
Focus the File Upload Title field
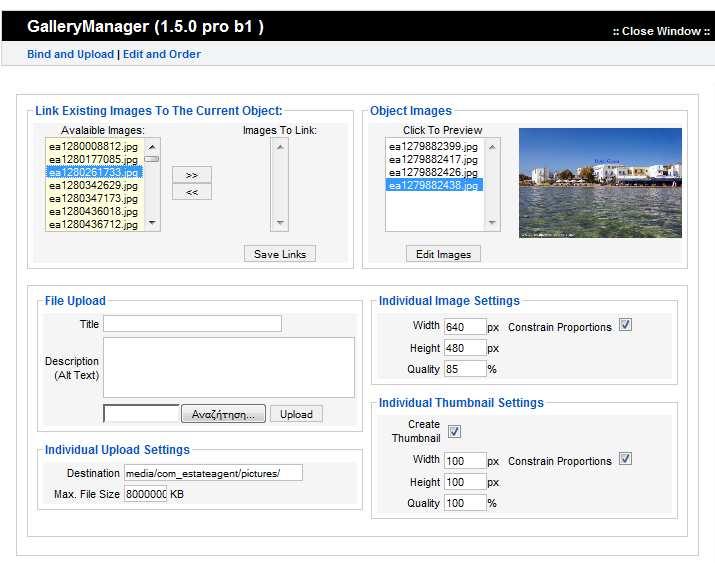click(192, 324)
